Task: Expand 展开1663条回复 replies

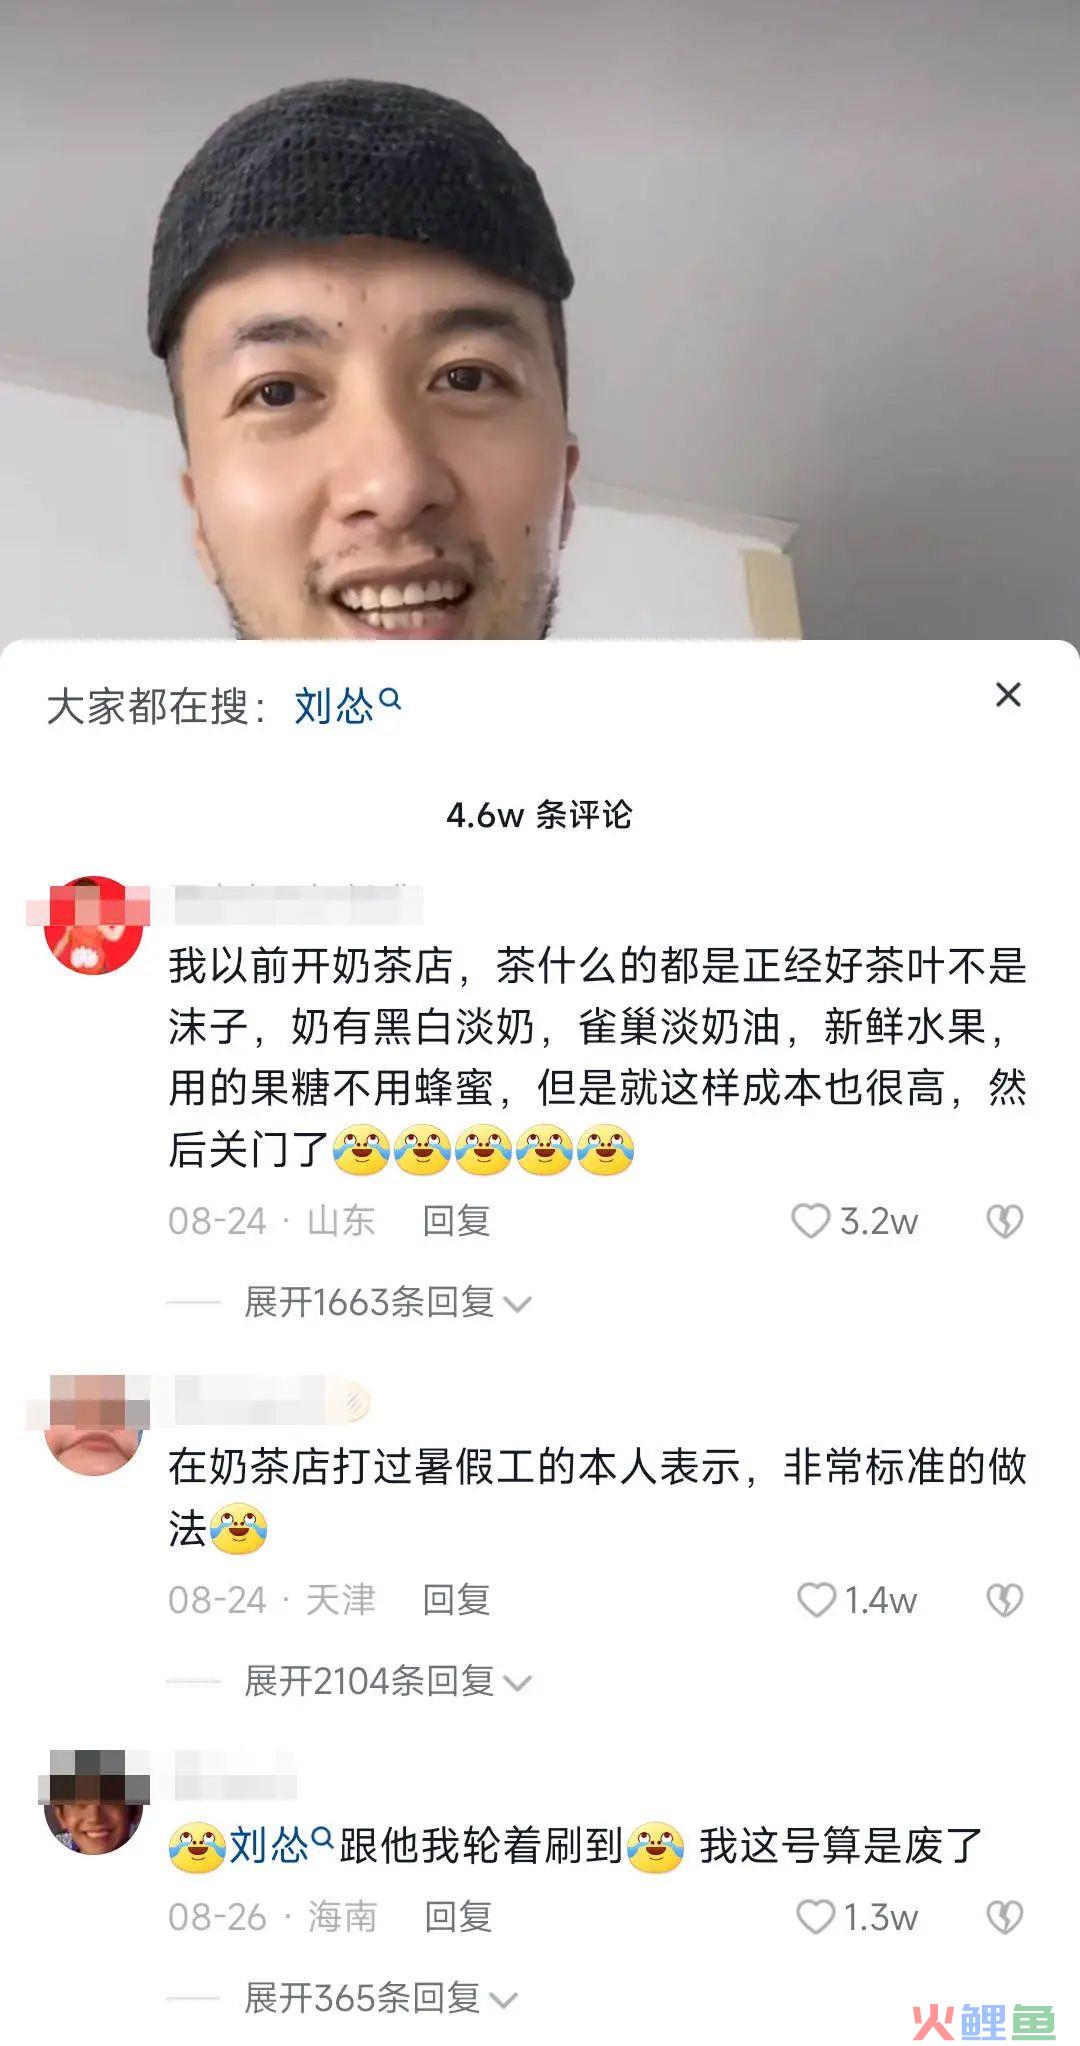Action: (388, 1302)
